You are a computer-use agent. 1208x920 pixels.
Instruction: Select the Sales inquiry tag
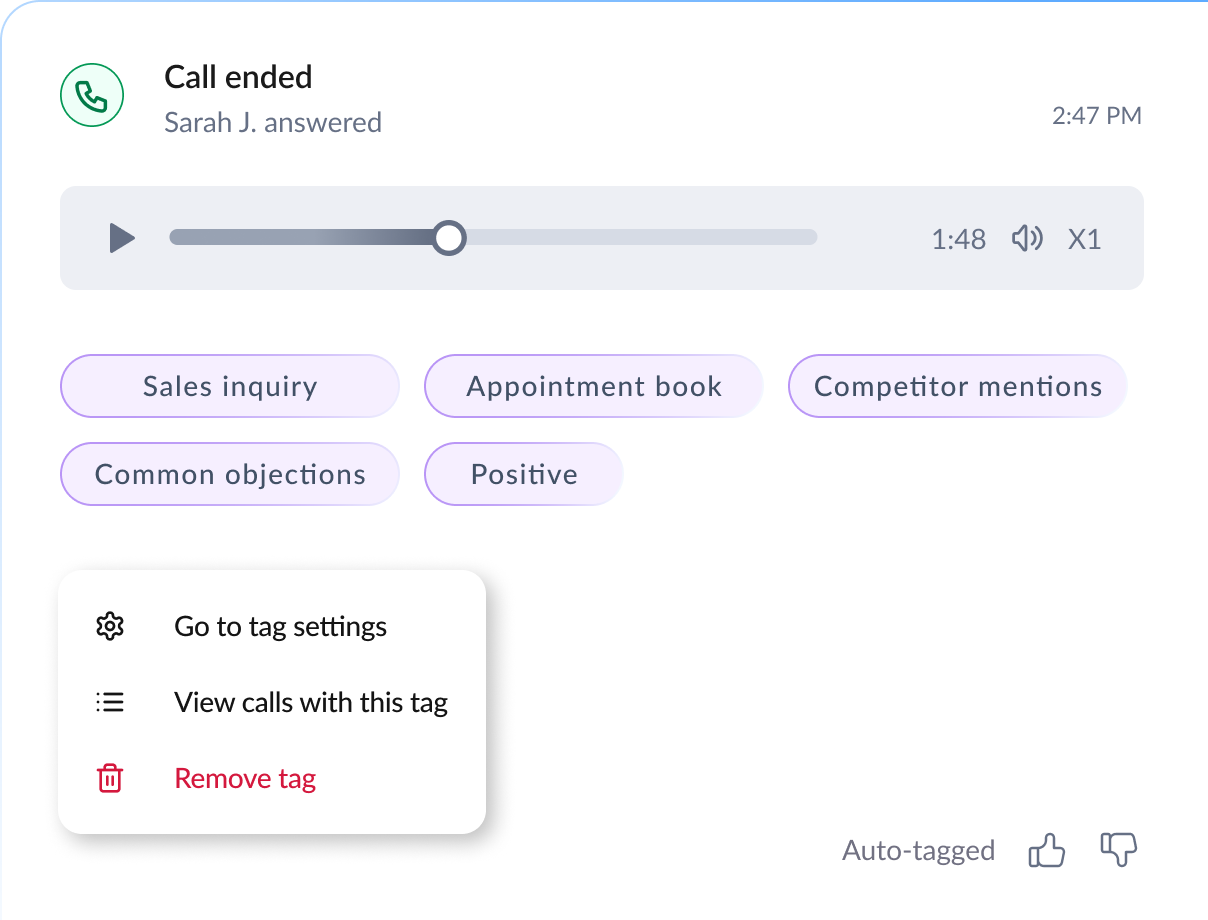point(230,386)
